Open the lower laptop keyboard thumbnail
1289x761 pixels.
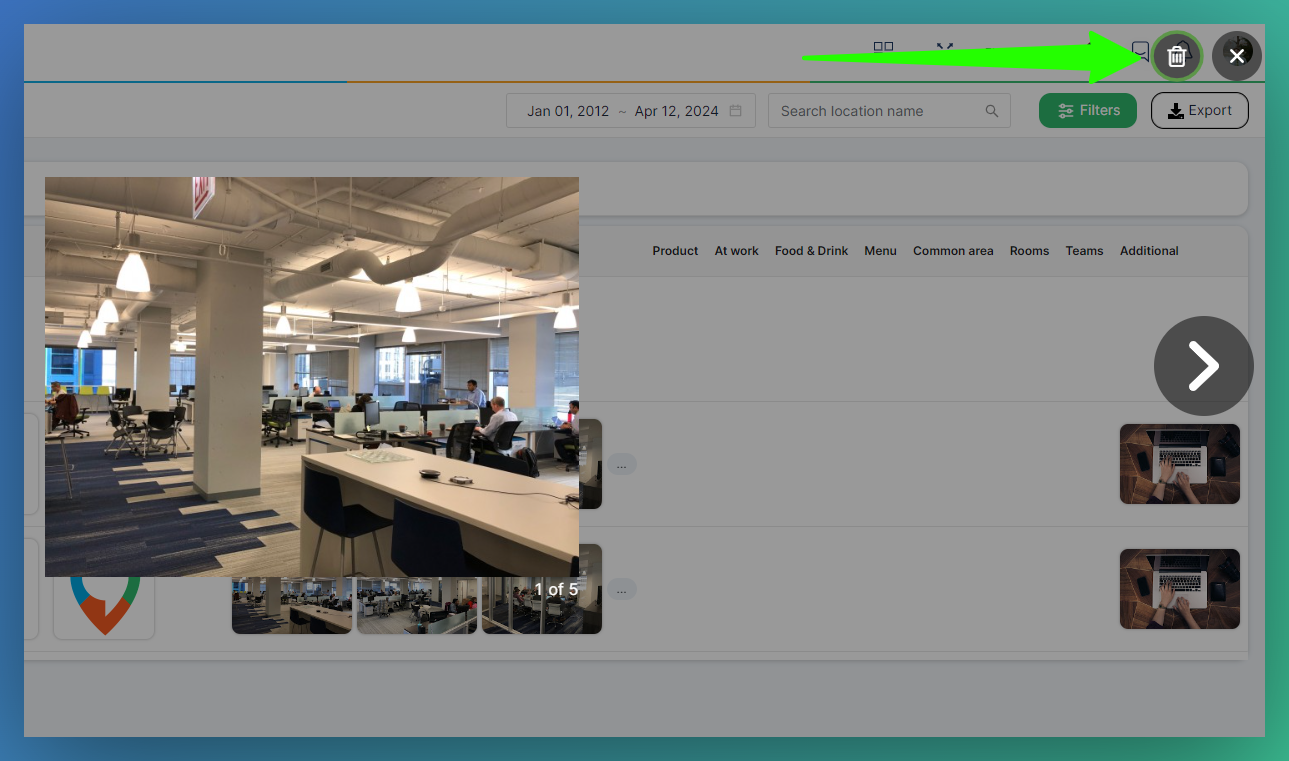click(x=1180, y=589)
